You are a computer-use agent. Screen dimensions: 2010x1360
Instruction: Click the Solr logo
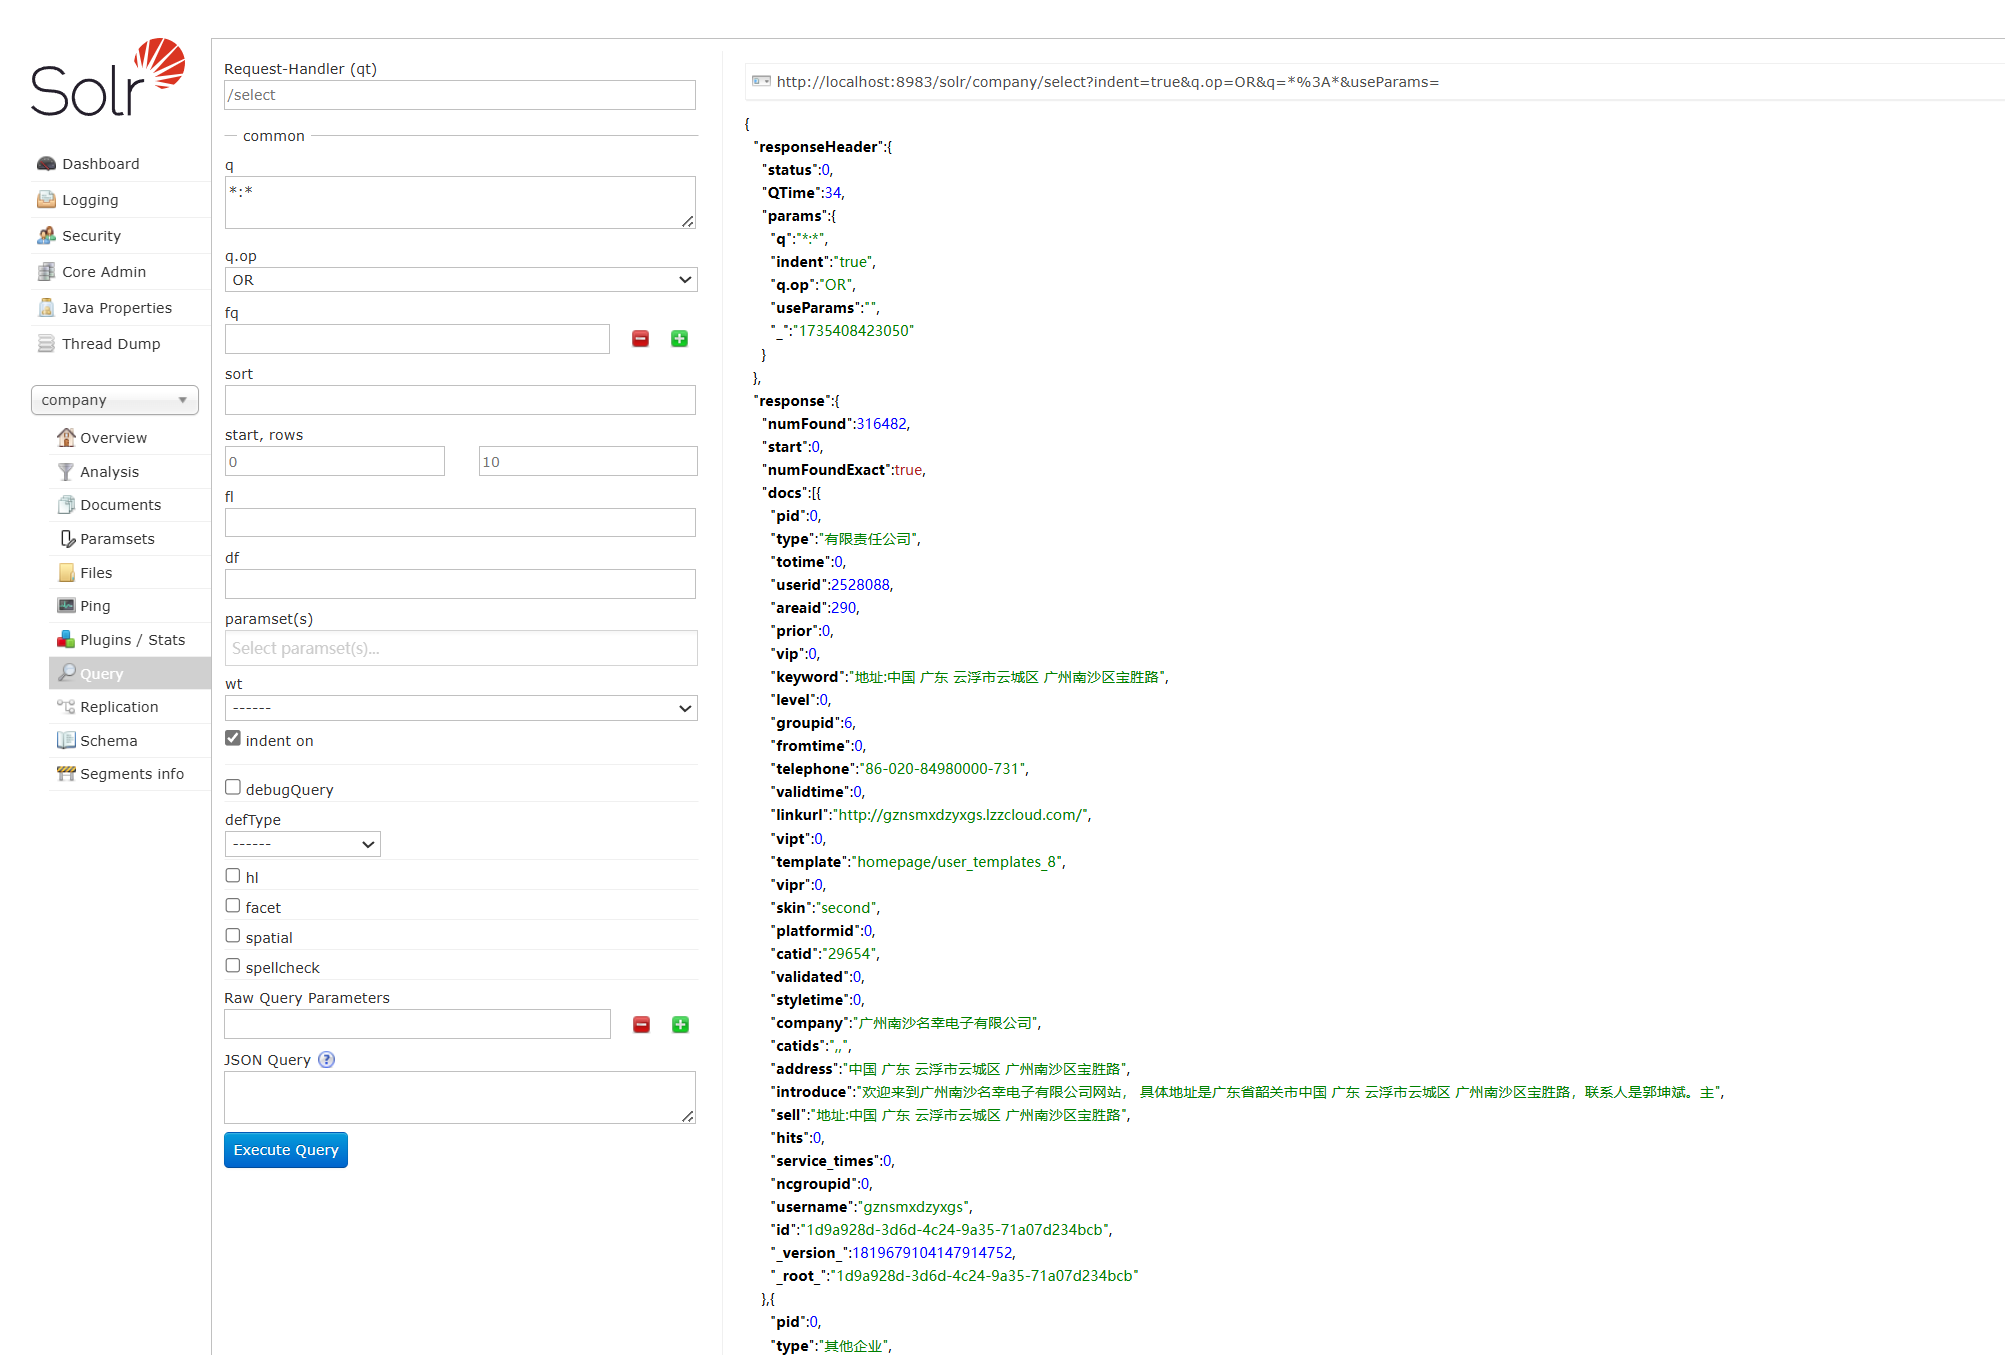pyautogui.click(x=108, y=79)
